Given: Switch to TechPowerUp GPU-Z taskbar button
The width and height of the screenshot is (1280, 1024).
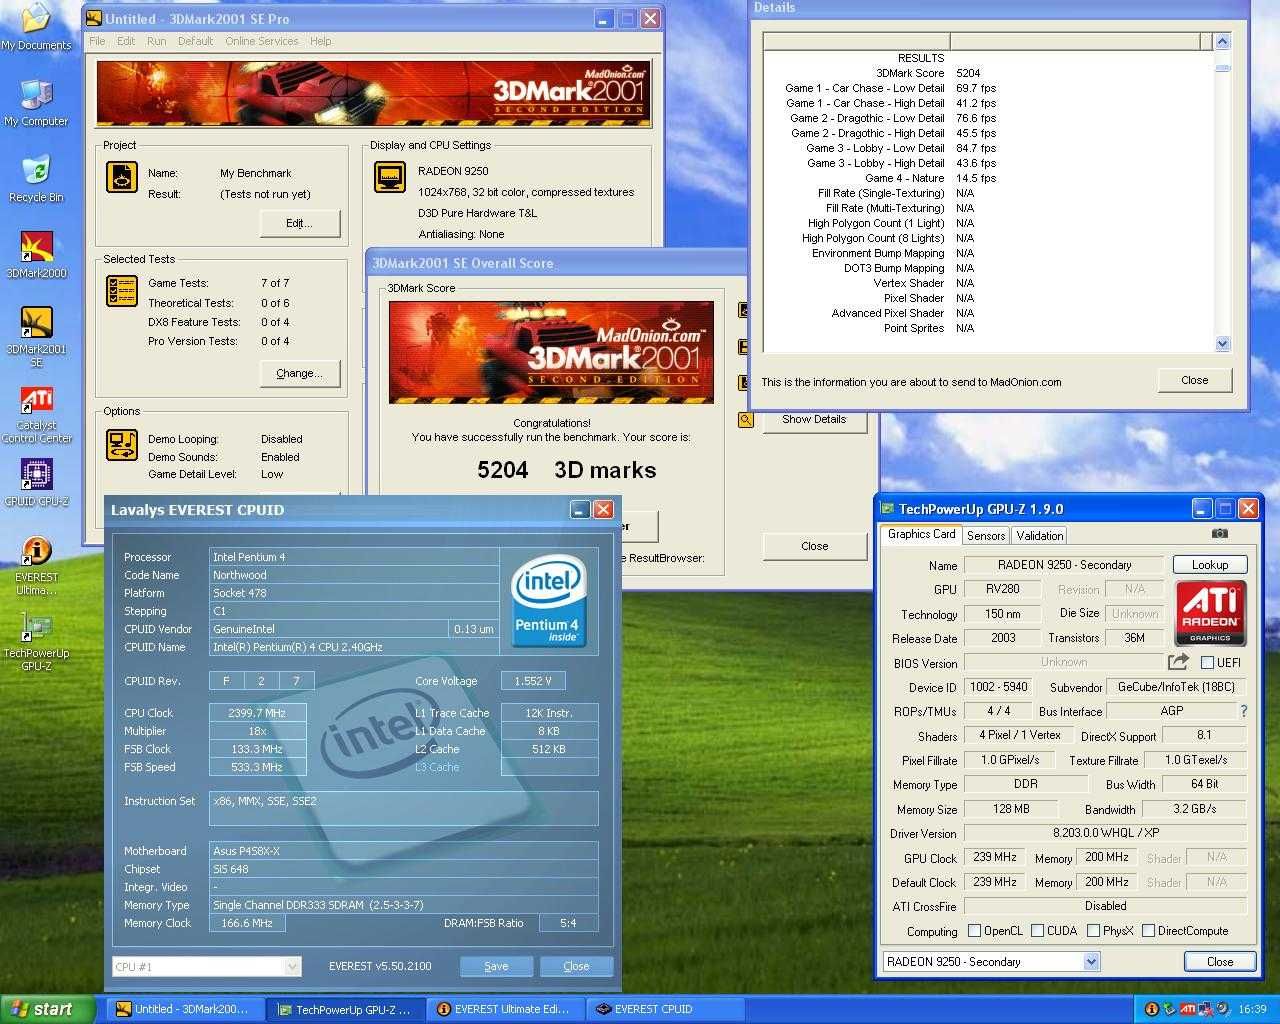Looking at the screenshot, I should pos(347,1009).
